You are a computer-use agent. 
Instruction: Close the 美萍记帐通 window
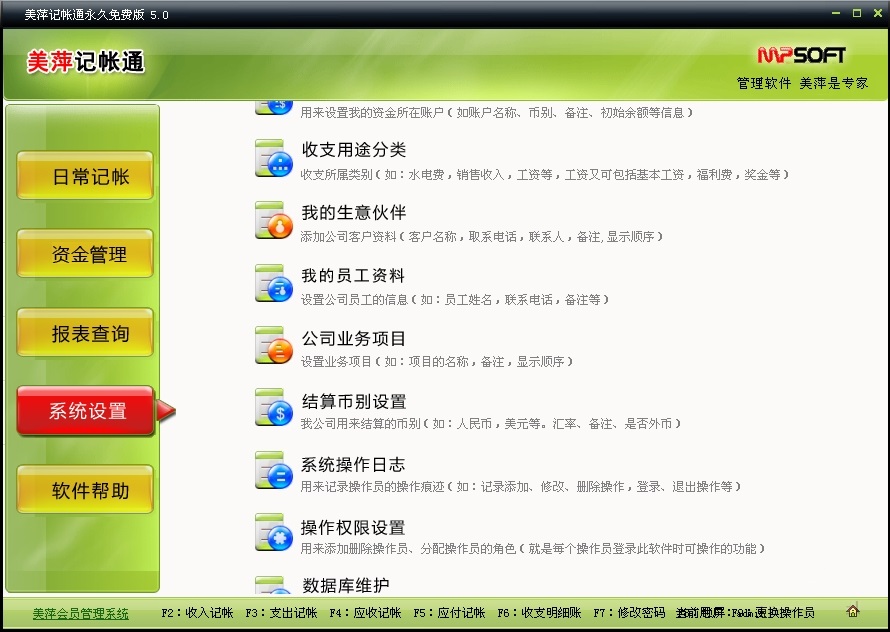878,13
